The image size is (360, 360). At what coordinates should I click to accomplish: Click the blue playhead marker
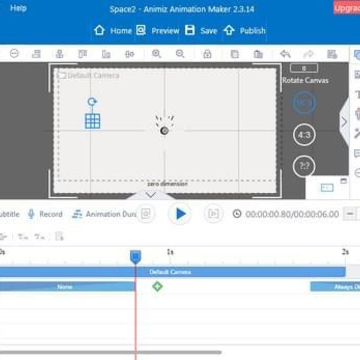[x=135, y=257]
